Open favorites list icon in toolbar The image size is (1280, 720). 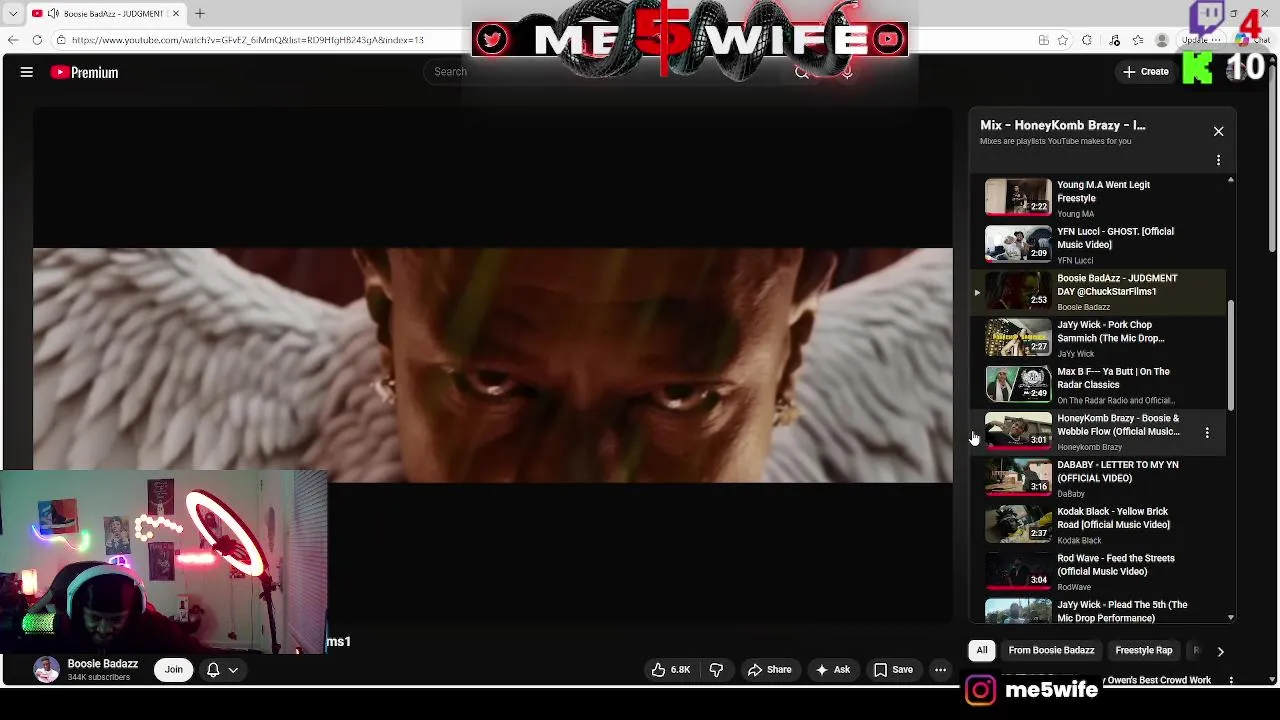pos(1138,40)
